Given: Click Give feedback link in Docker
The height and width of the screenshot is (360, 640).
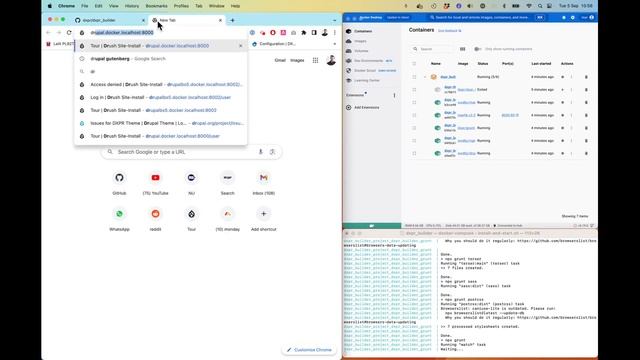Looking at the screenshot, I should pyautogui.click(x=449, y=31).
